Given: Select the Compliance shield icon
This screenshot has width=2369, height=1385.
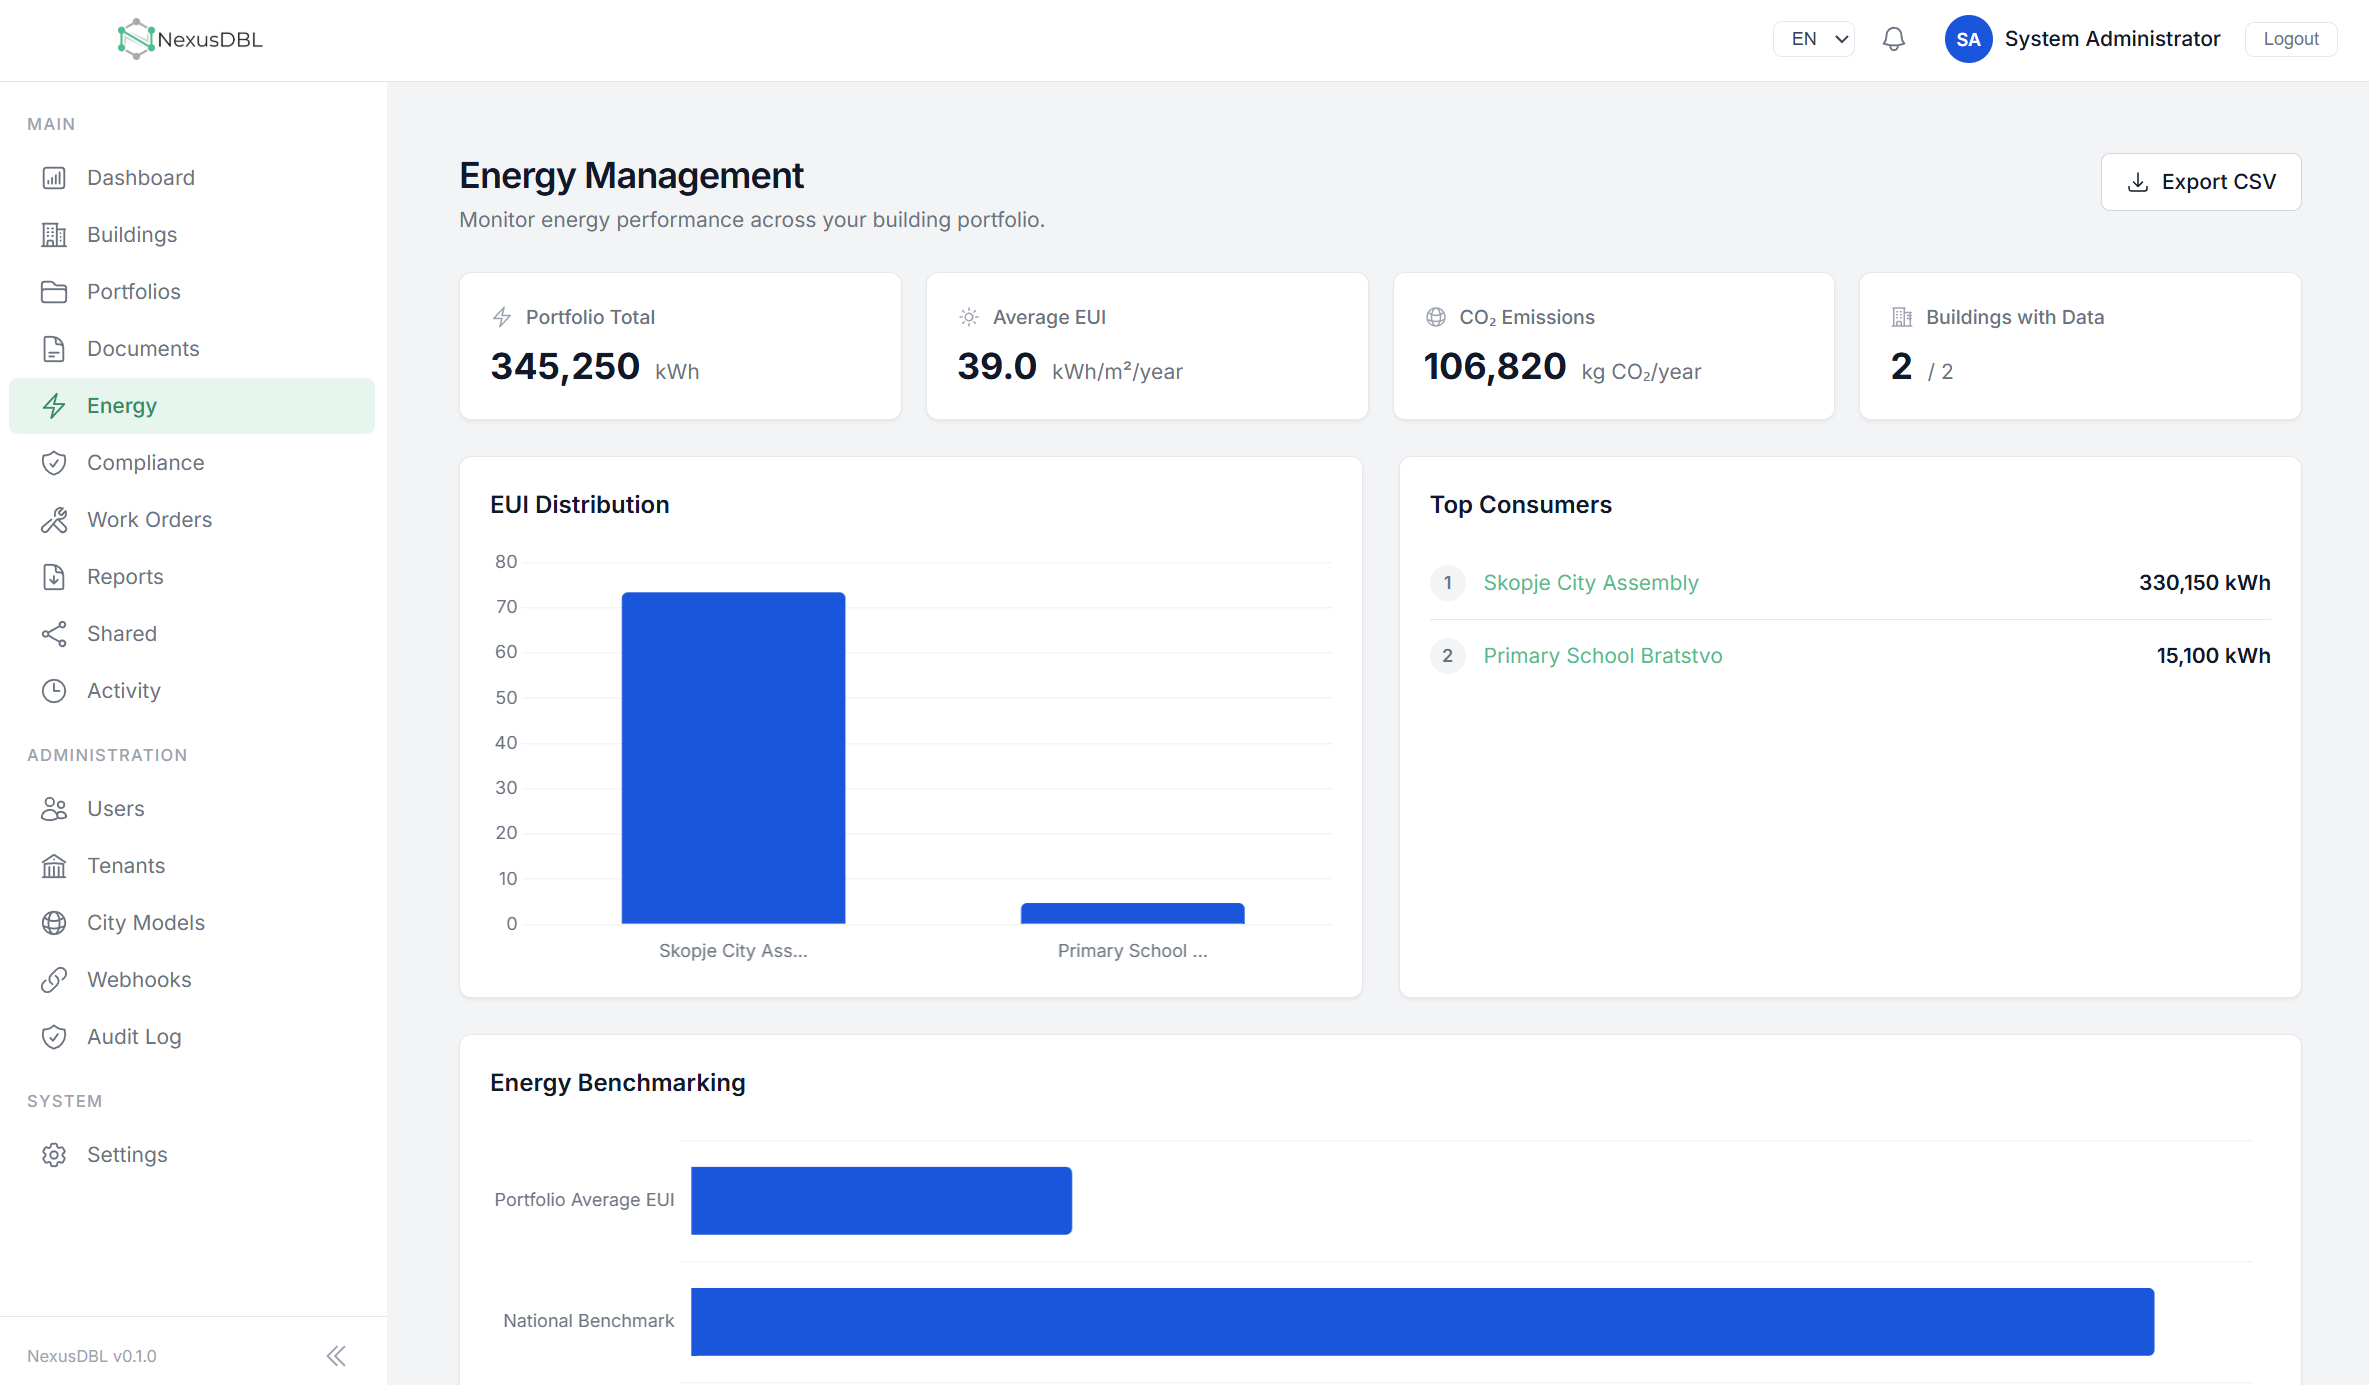Looking at the screenshot, I should (54, 463).
